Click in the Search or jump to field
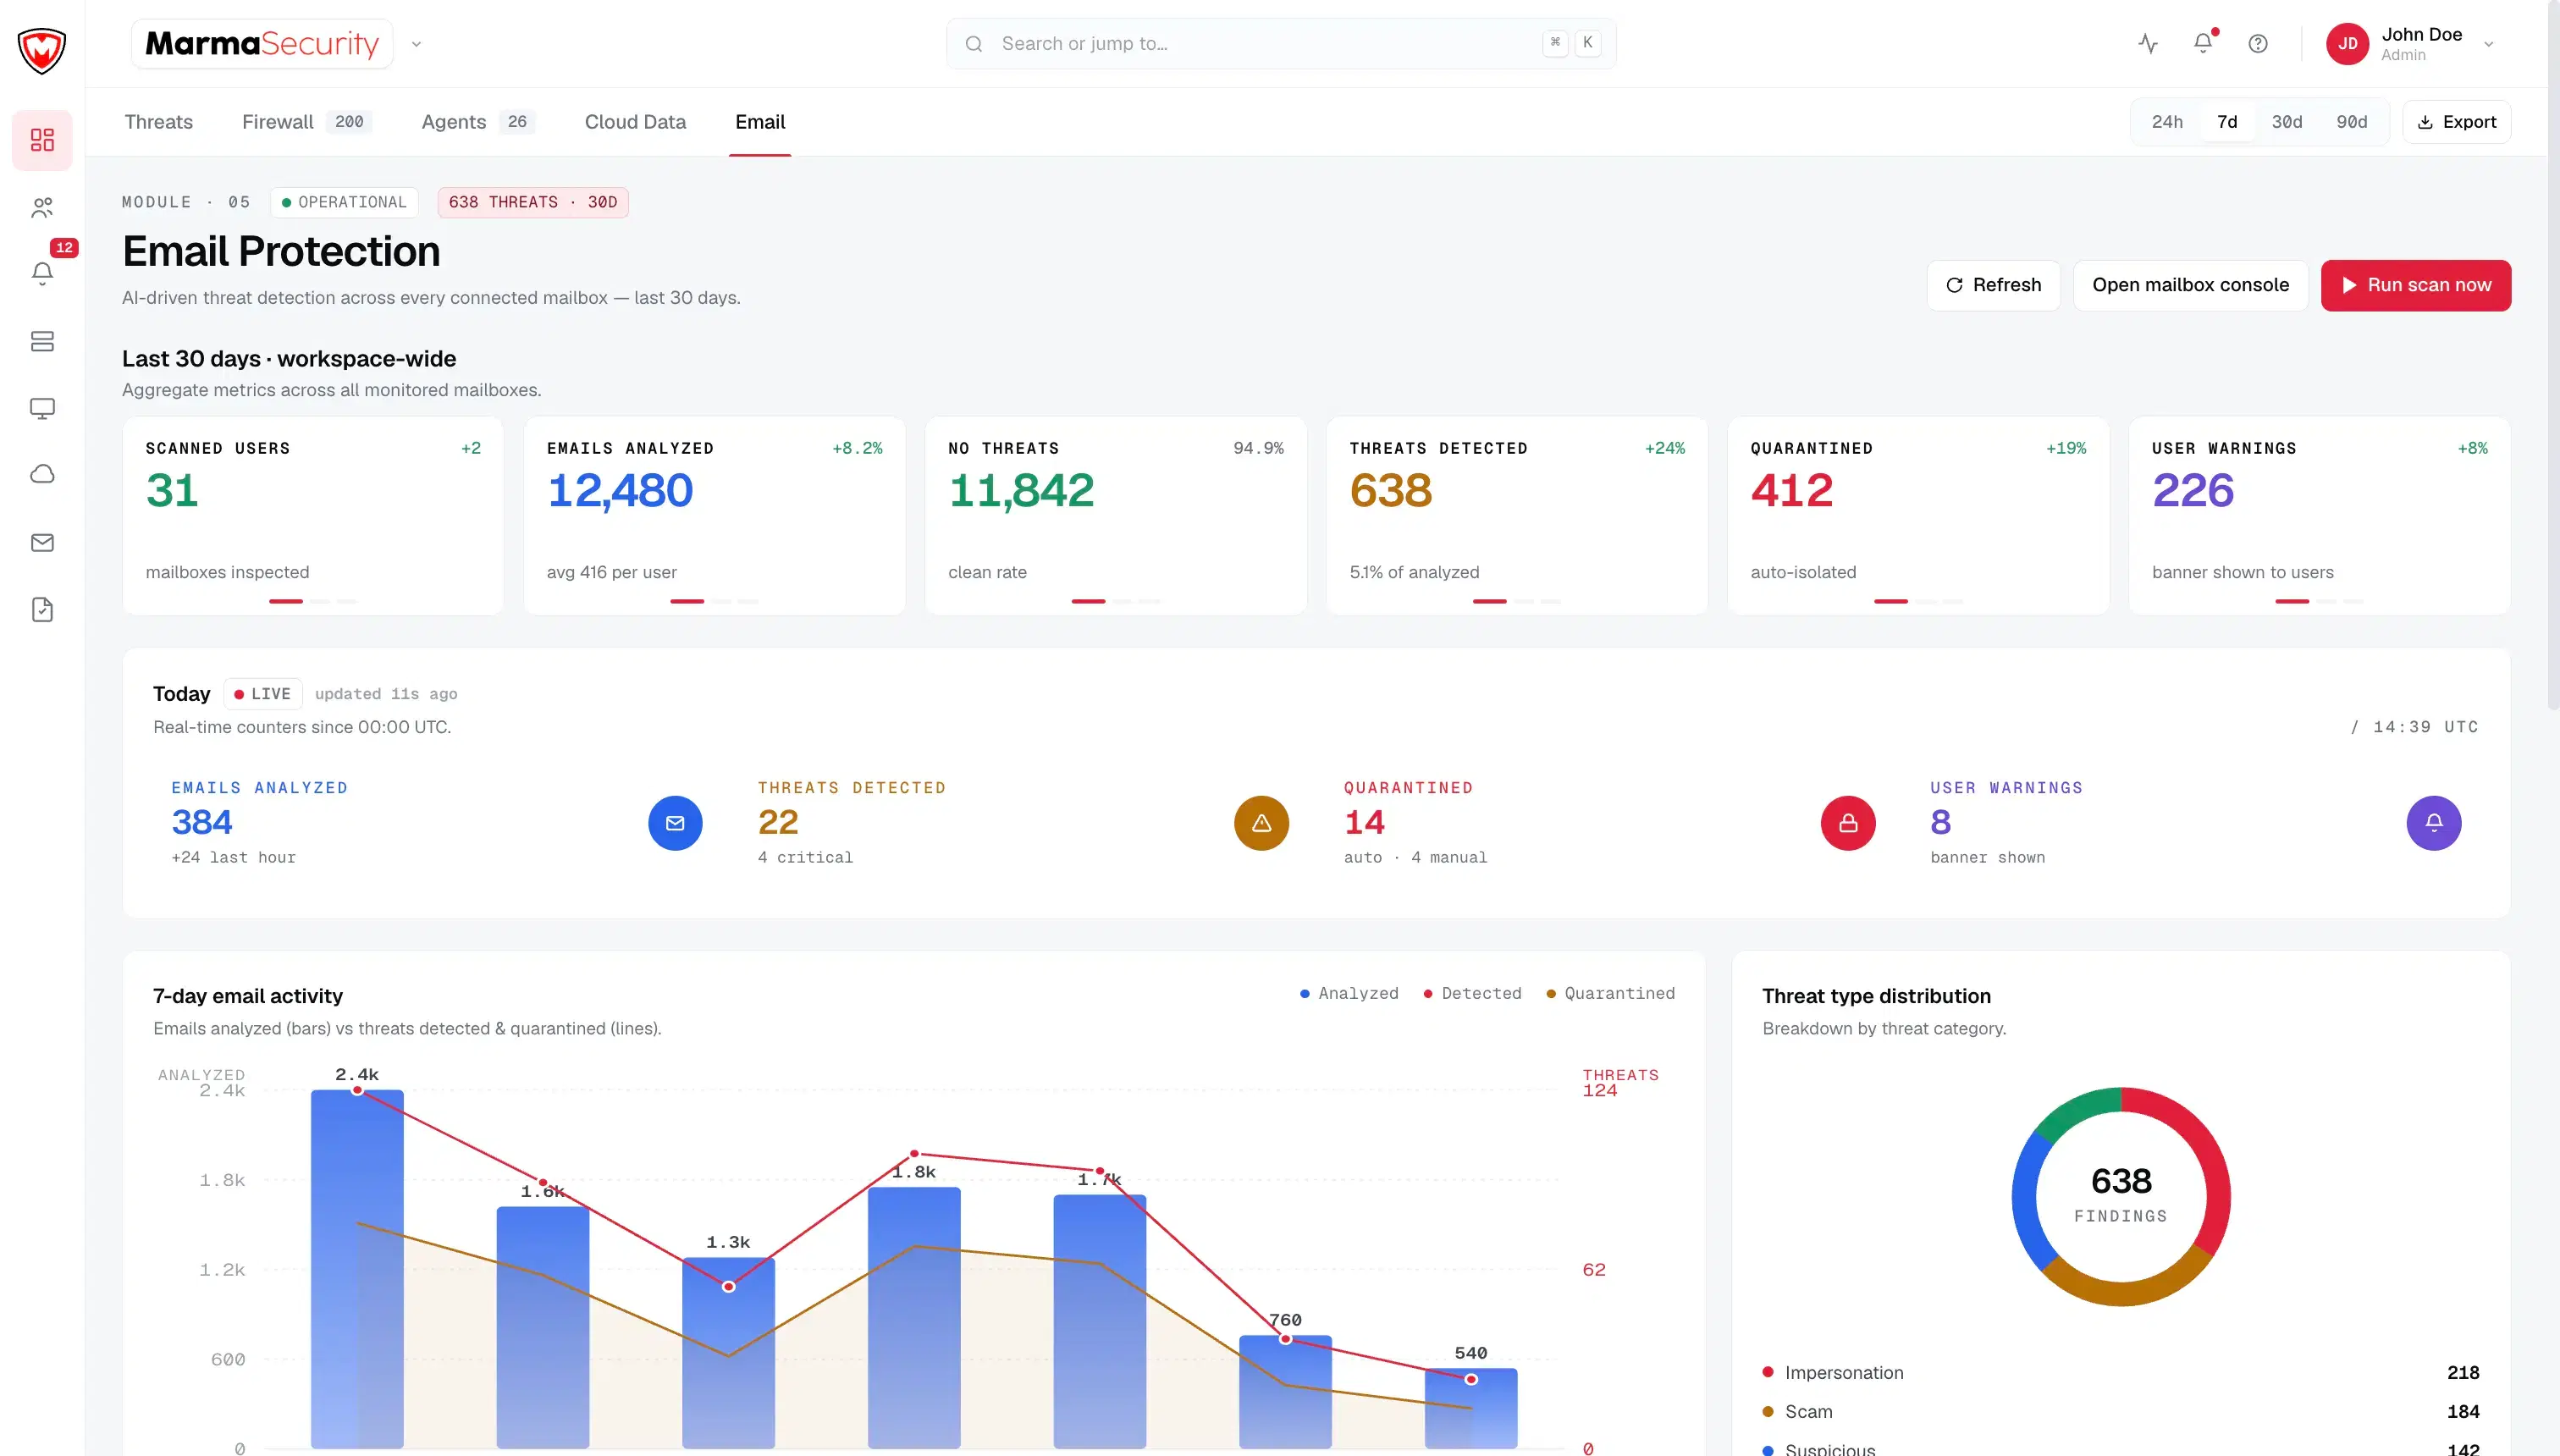Image resolution: width=2560 pixels, height=1456 pixels. tap(1281, 43)
